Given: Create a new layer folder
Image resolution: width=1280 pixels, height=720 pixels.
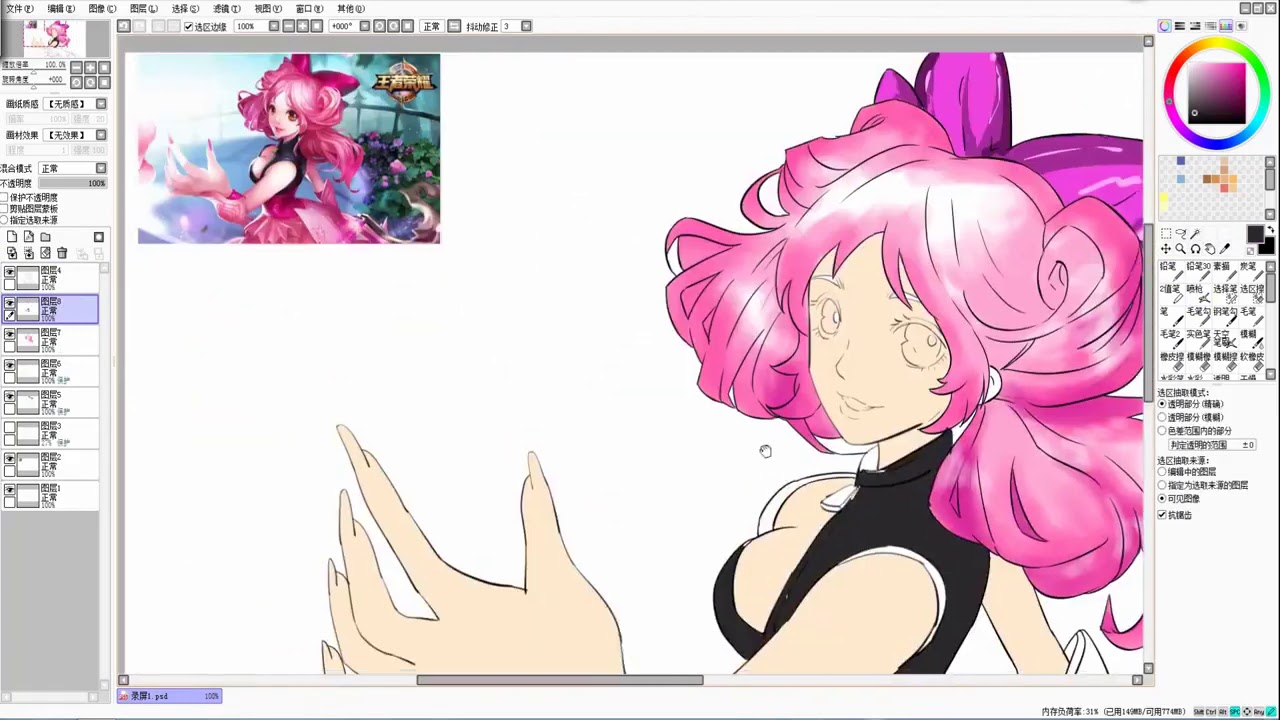Looking at the screenshot, I should 45,237.
